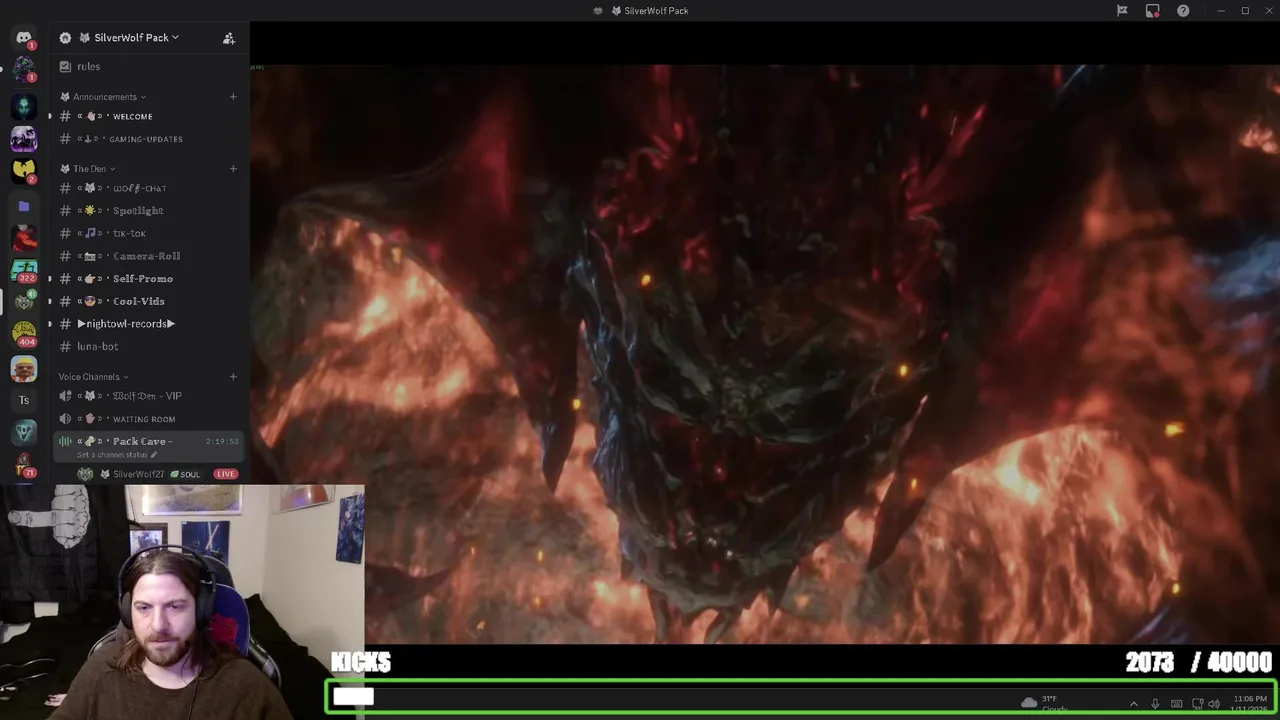Join Wolf Den - VIP voice channel
This screenshot has height=720, width=1280.
point(145,396)
